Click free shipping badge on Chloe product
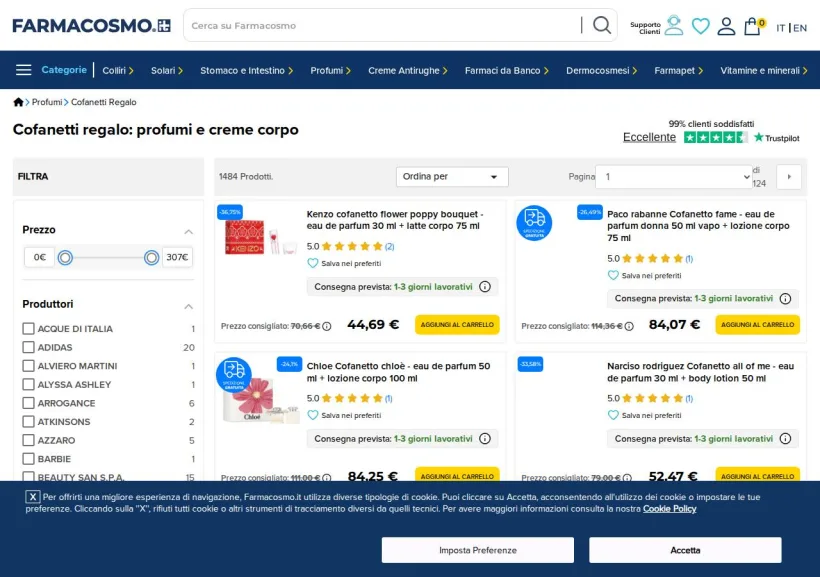The height and width of the screenshot is (577, 820). pos(234,375)
